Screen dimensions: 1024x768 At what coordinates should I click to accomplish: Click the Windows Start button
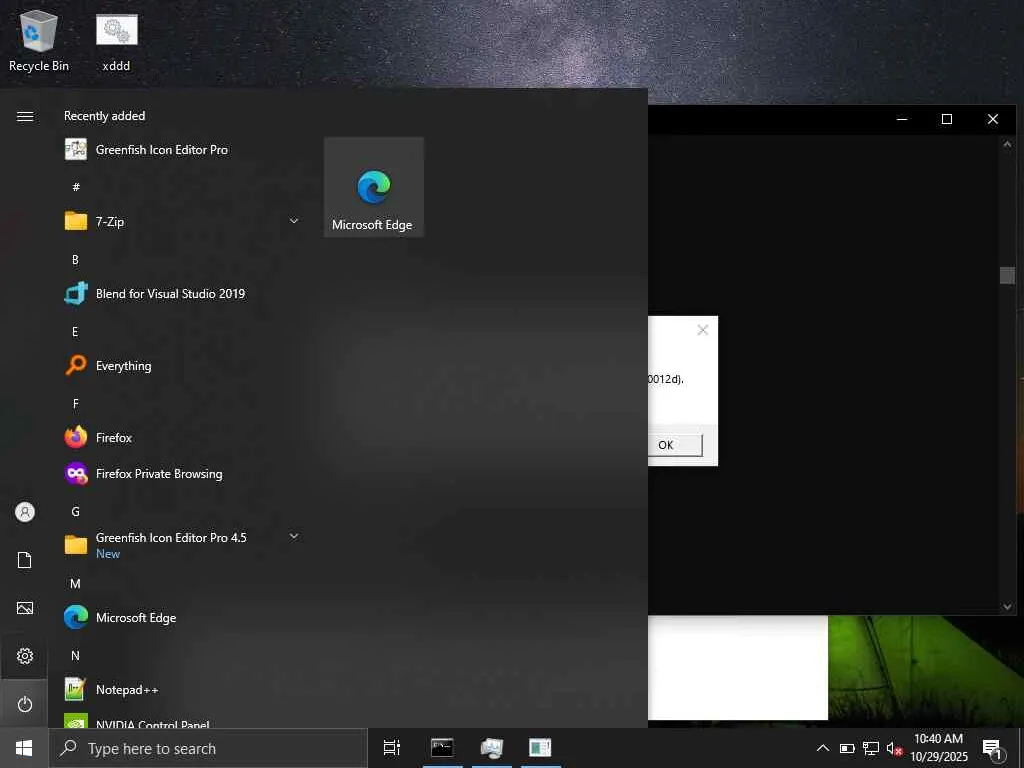24,748
